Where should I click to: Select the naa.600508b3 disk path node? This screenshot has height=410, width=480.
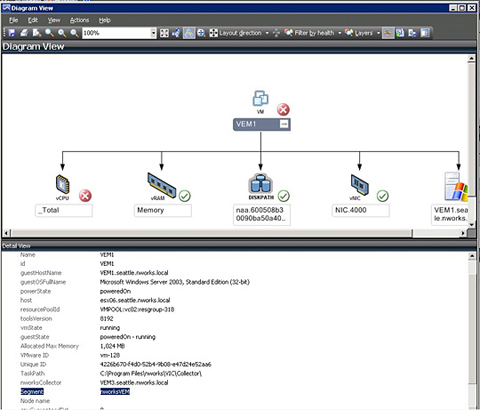tap(262, 215)
